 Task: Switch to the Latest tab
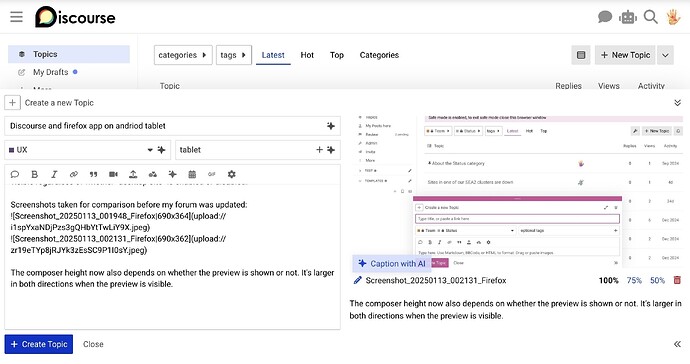point(273,55)
